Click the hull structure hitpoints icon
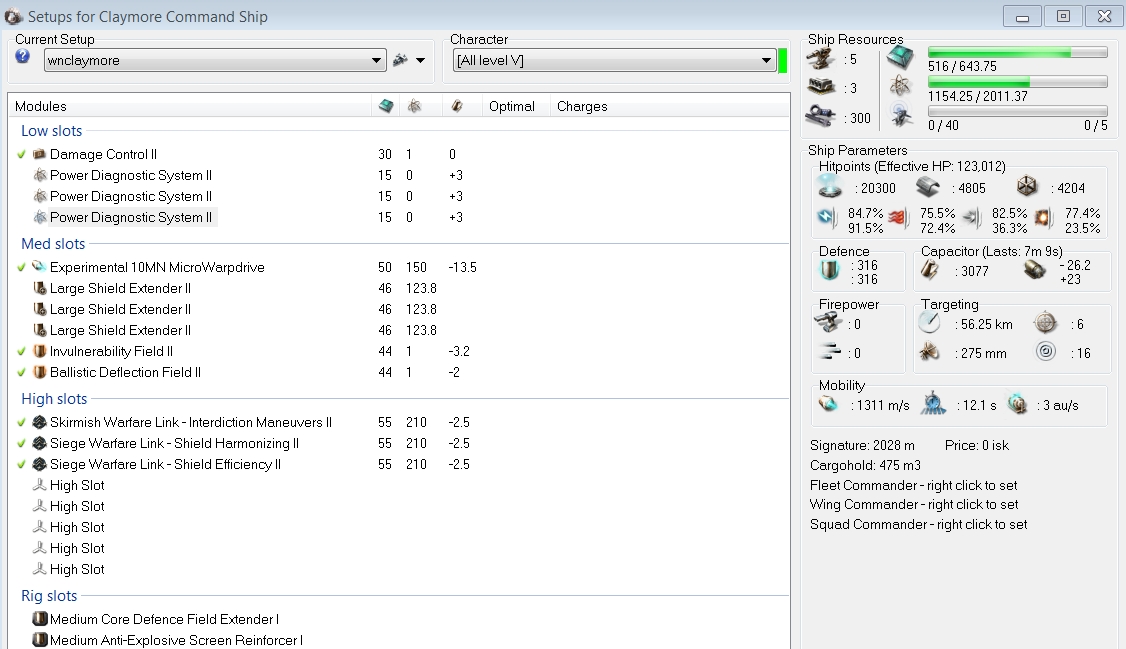This screenshot has width=1126, height=649. 1027,187
